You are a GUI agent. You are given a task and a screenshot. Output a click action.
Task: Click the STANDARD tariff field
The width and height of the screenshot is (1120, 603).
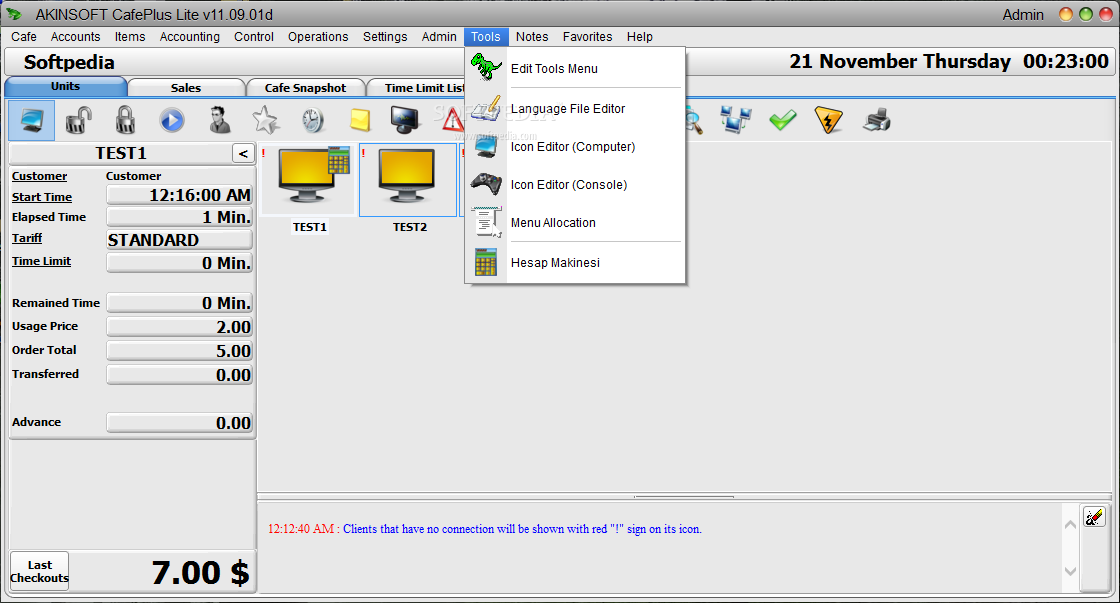click(x=179, y=239)
